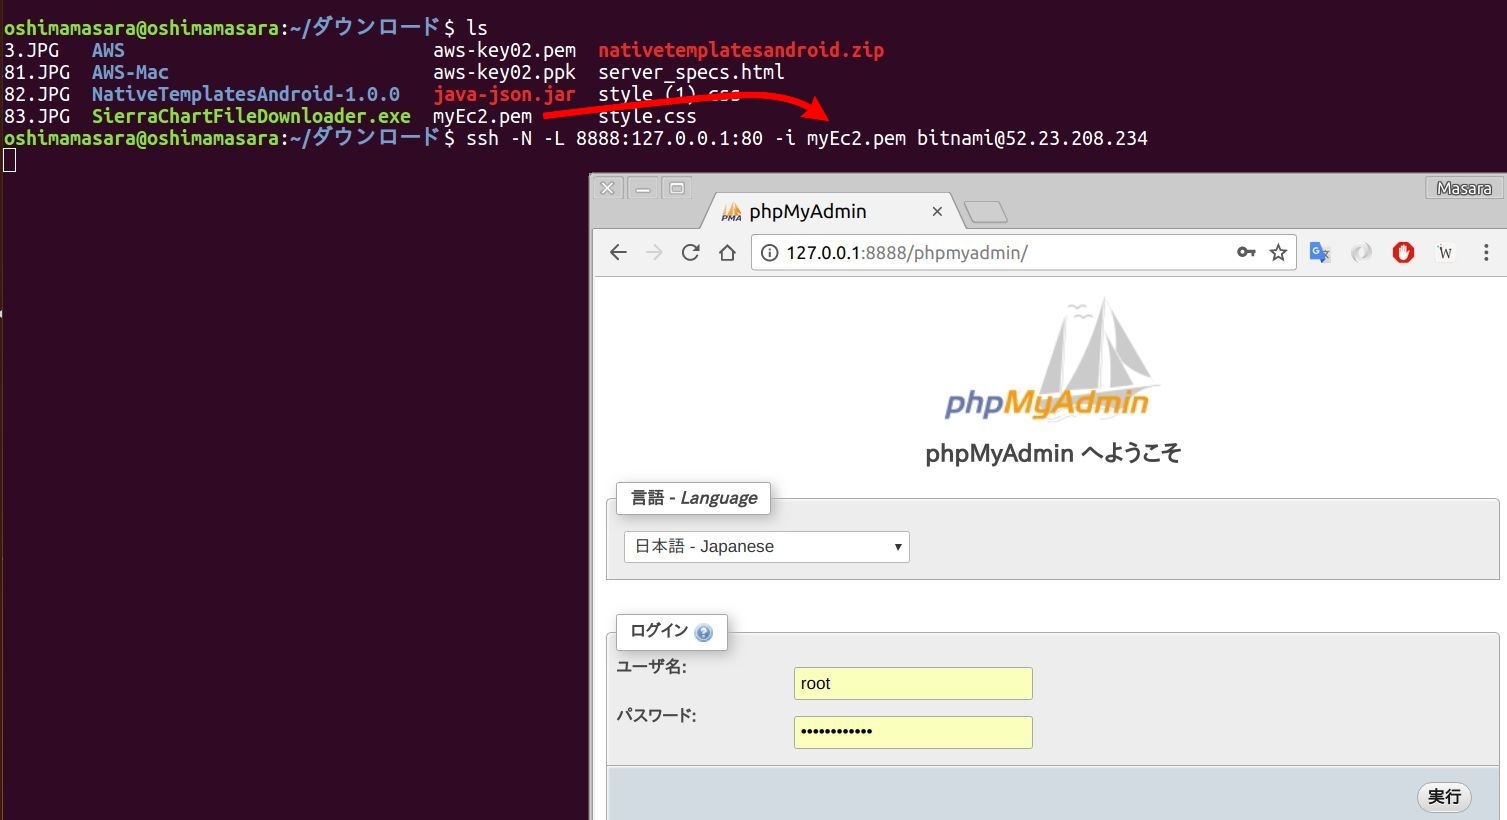Open a new Chrome tab
Screen dimensions: 1507x820
tap(985, 211)
